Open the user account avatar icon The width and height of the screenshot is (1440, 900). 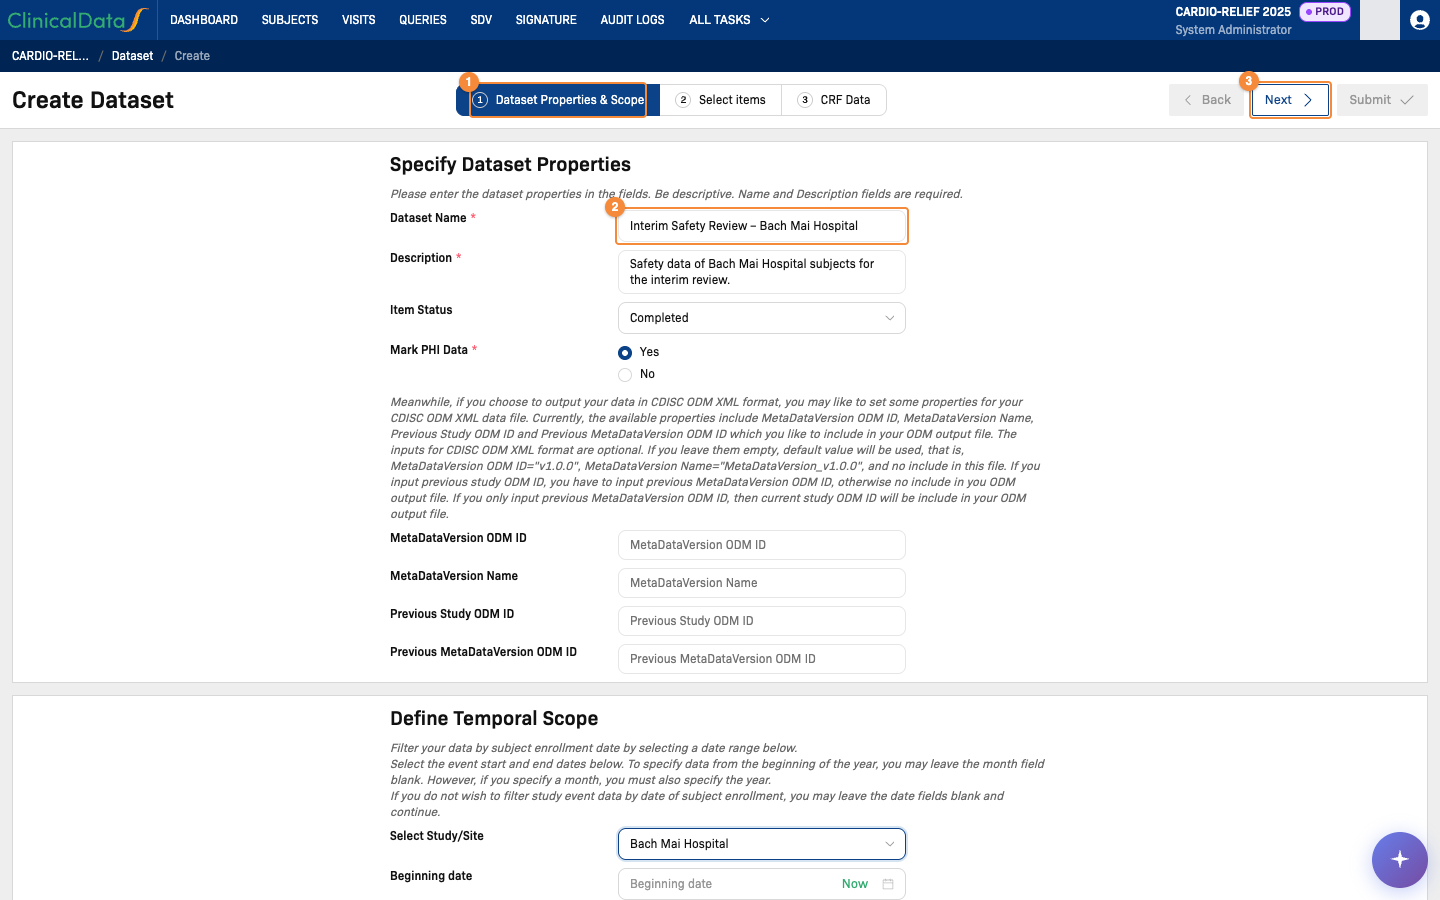(1419, 20)
